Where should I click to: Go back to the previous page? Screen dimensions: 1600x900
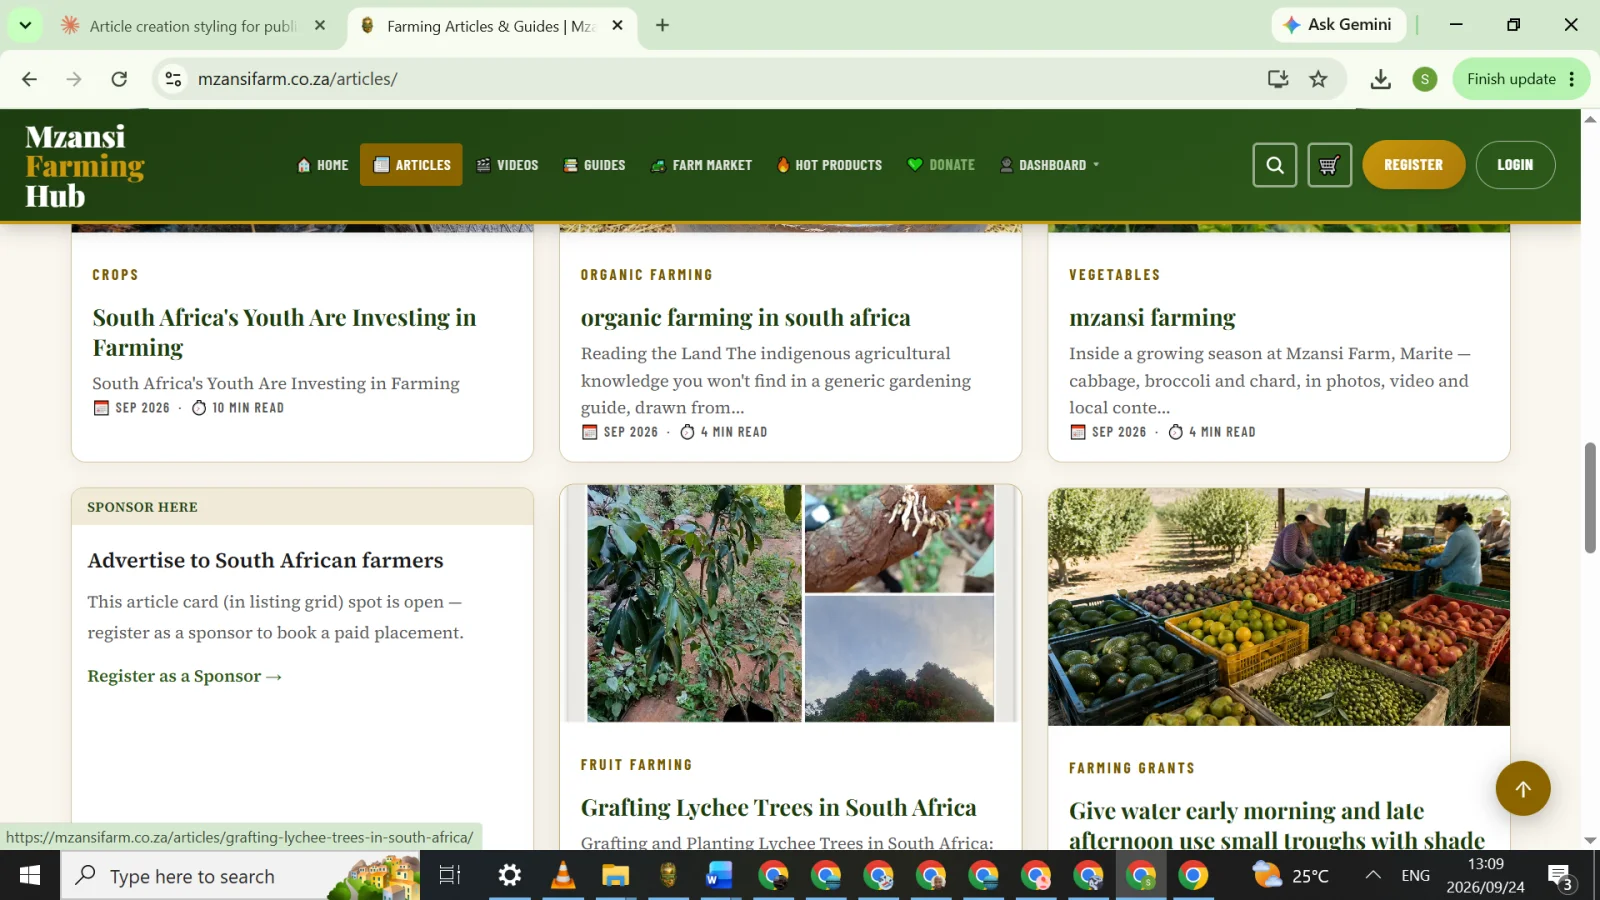click(29, 79)
